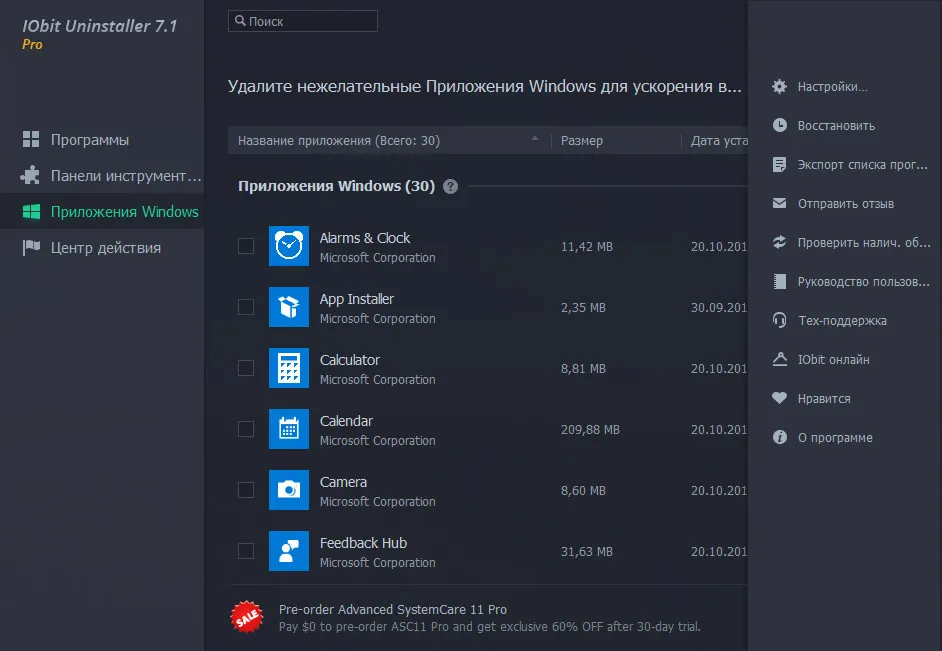Click the icon beside IObit онлайн
Image resolution: width=942 pixels, height=651 pixels.
(x=779, y=359)
